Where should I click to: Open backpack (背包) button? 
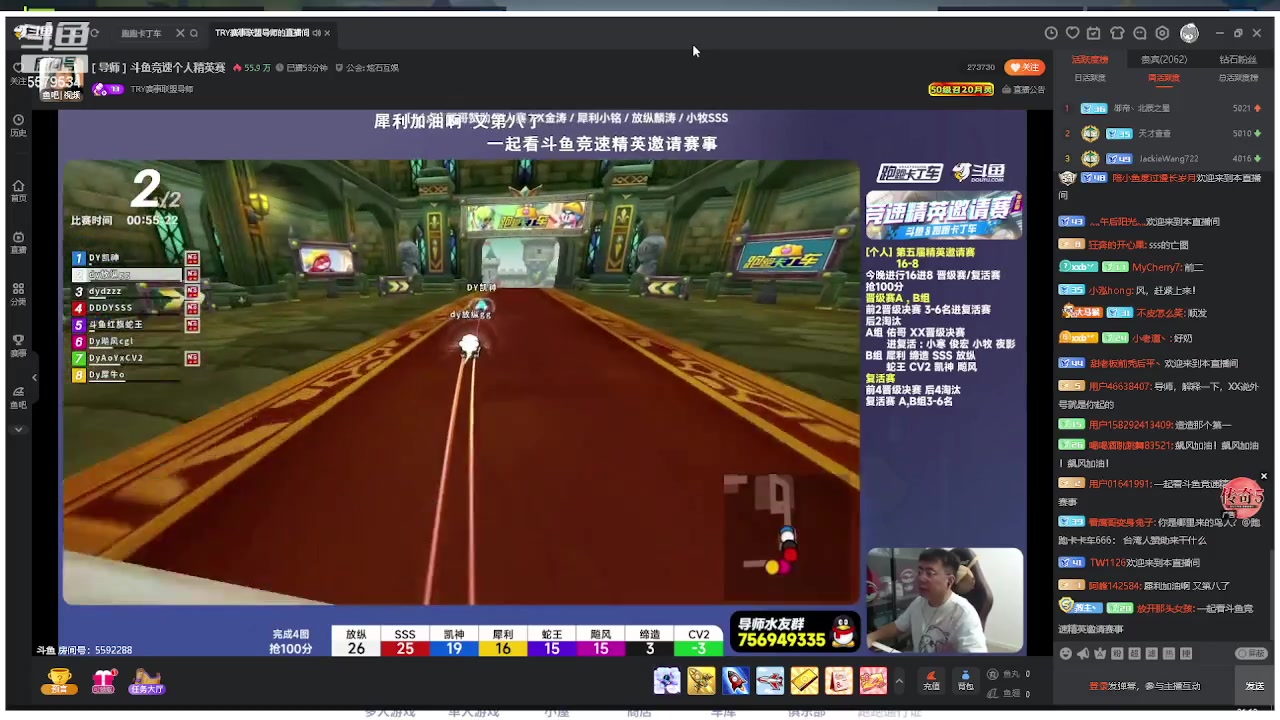click(965, 681)
